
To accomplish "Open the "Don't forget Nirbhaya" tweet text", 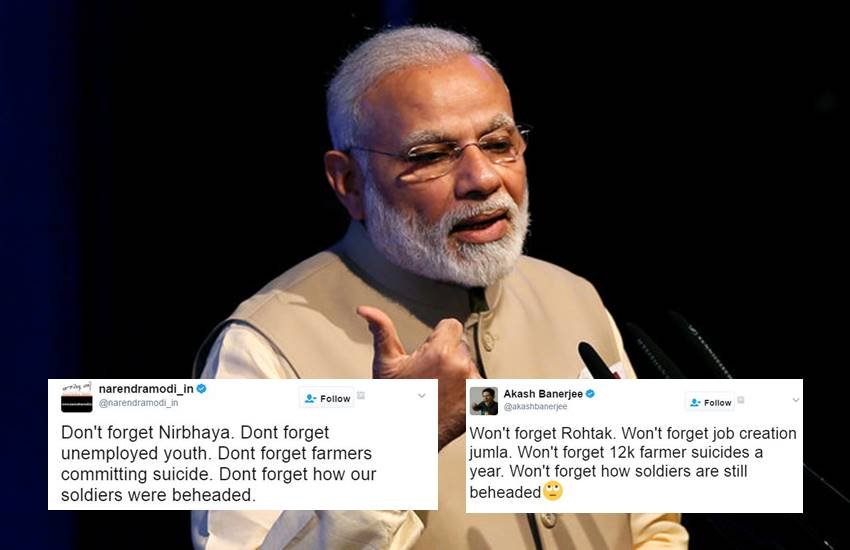I will [218, 463].
